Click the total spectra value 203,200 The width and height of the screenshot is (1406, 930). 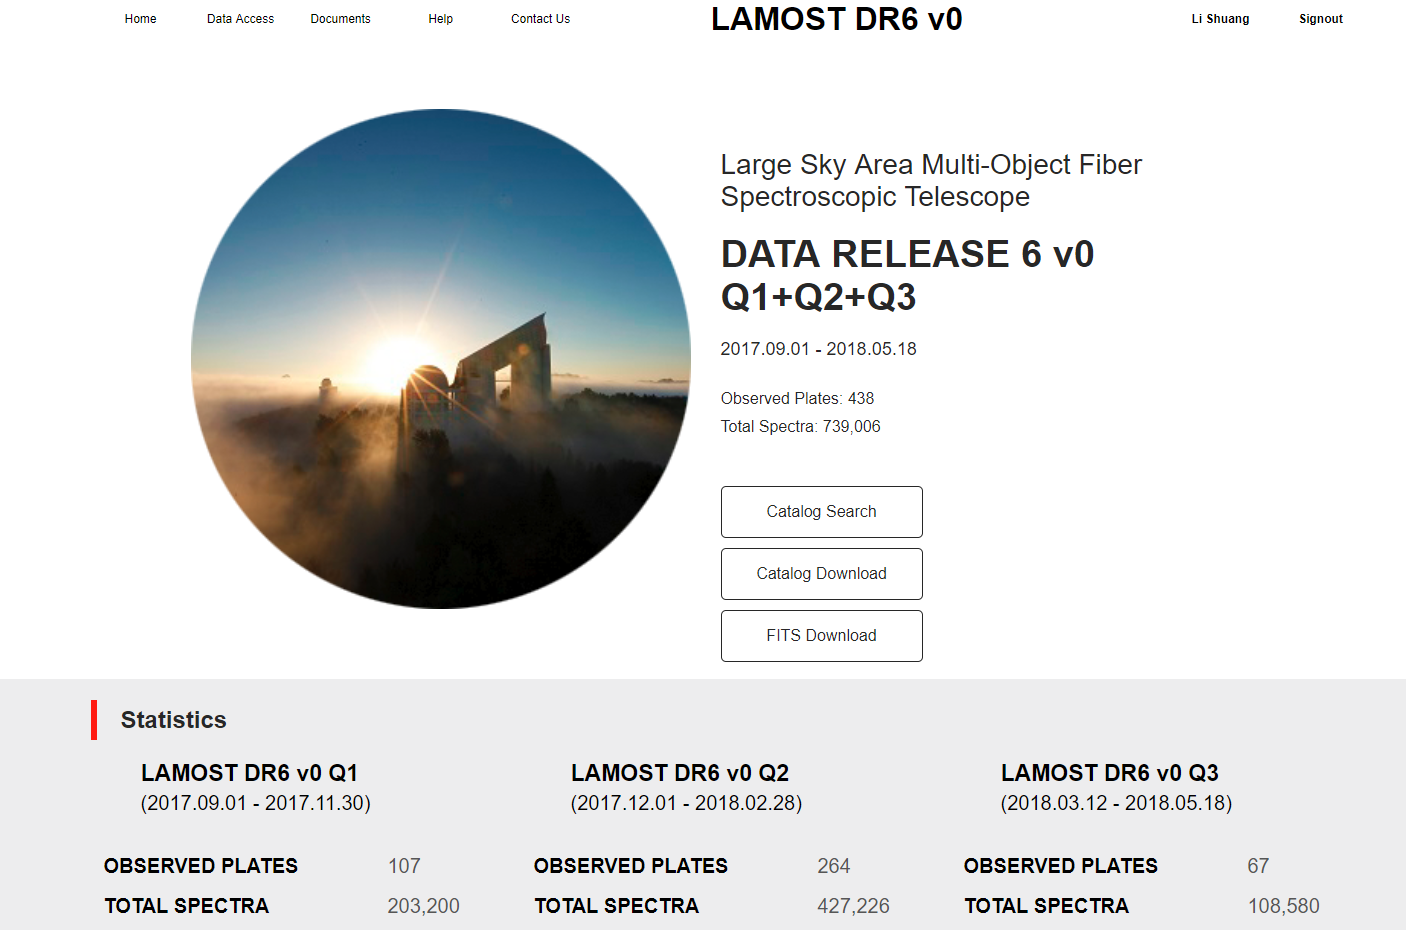(x=424, y=906)
